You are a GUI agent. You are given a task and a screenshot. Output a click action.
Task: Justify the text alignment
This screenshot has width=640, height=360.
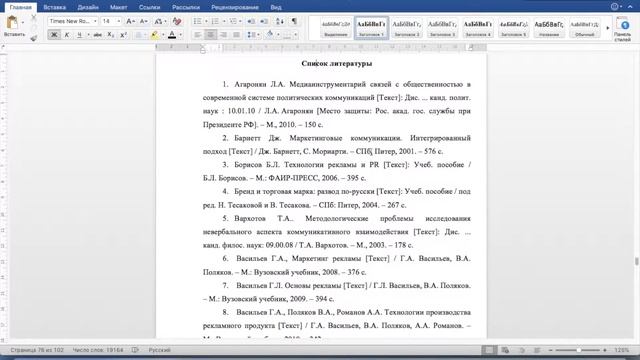236,35
